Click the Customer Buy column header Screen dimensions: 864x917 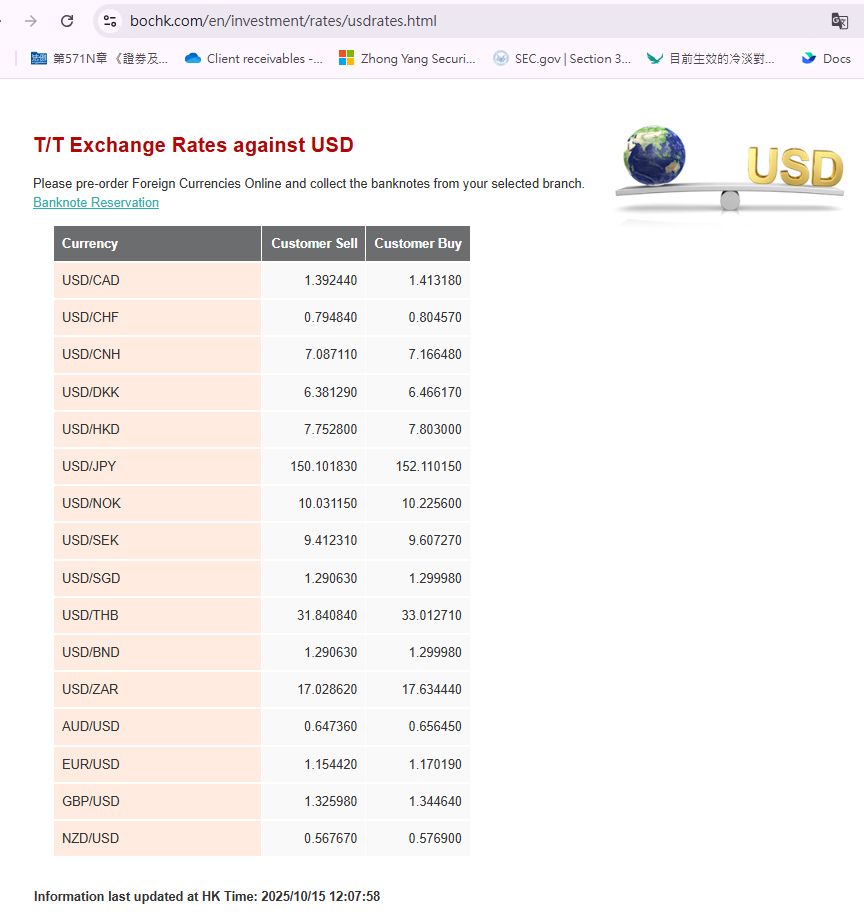coord(418,243)
